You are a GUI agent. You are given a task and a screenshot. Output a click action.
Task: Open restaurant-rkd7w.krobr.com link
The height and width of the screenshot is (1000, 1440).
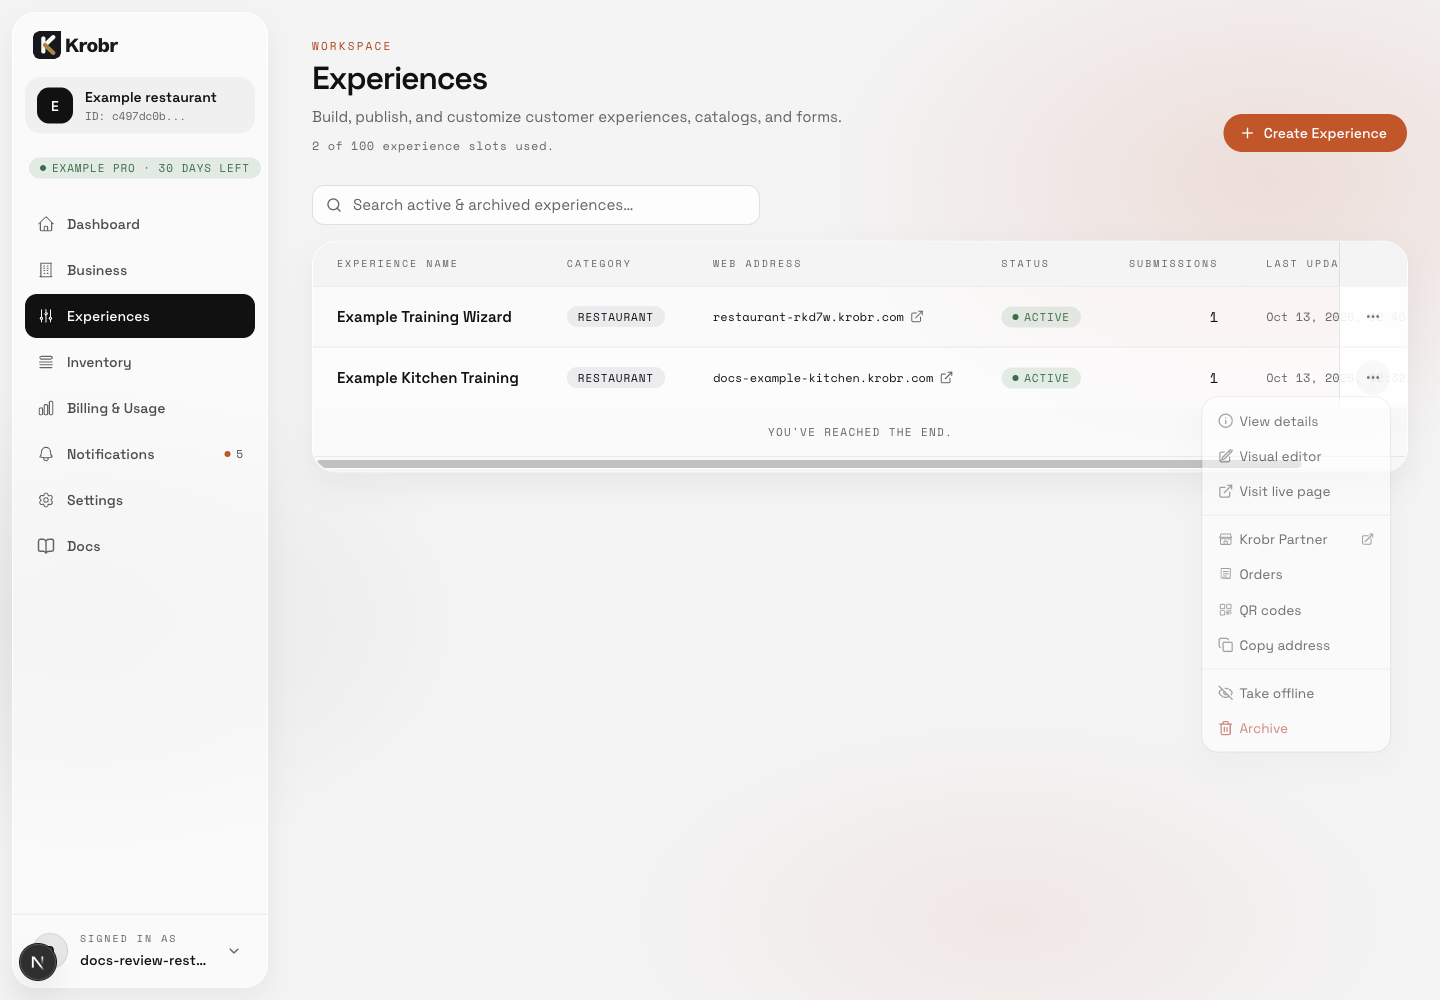coord(808,317)
